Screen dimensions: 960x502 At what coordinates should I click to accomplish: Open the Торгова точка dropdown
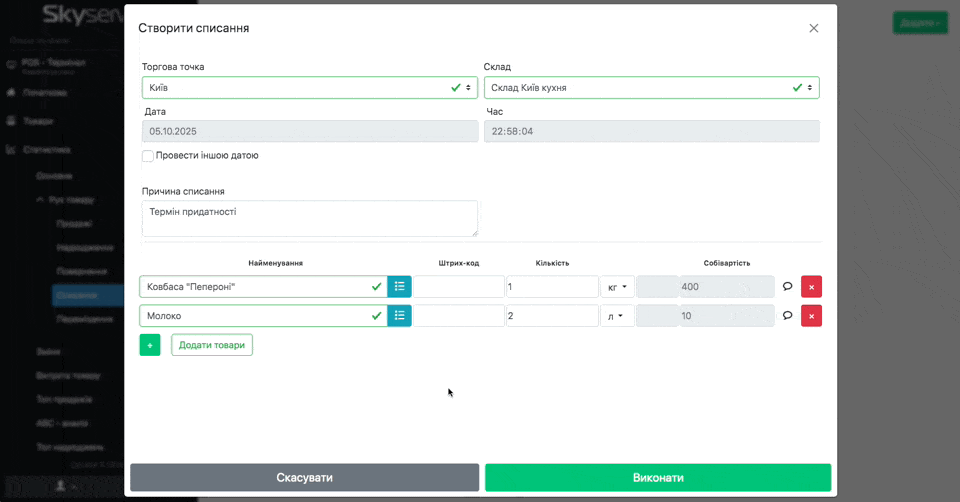pos(309,88)
